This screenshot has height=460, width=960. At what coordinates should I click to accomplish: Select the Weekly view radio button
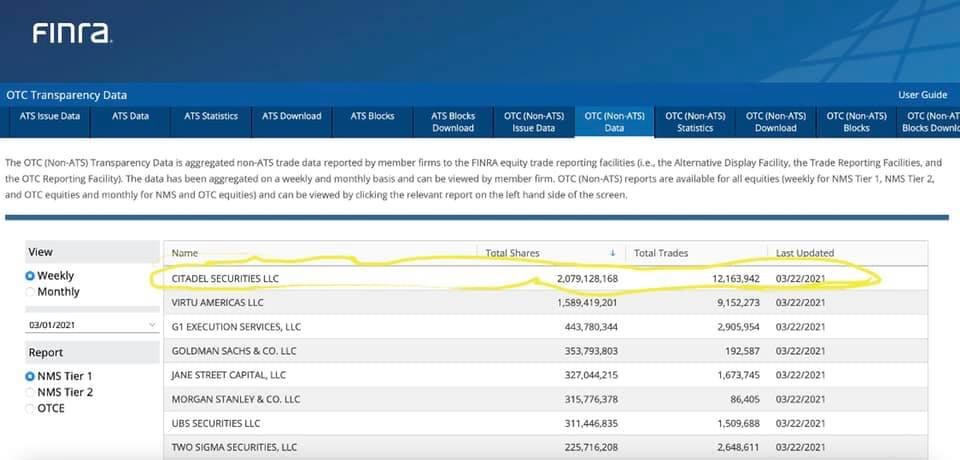[x=30, y=276]
